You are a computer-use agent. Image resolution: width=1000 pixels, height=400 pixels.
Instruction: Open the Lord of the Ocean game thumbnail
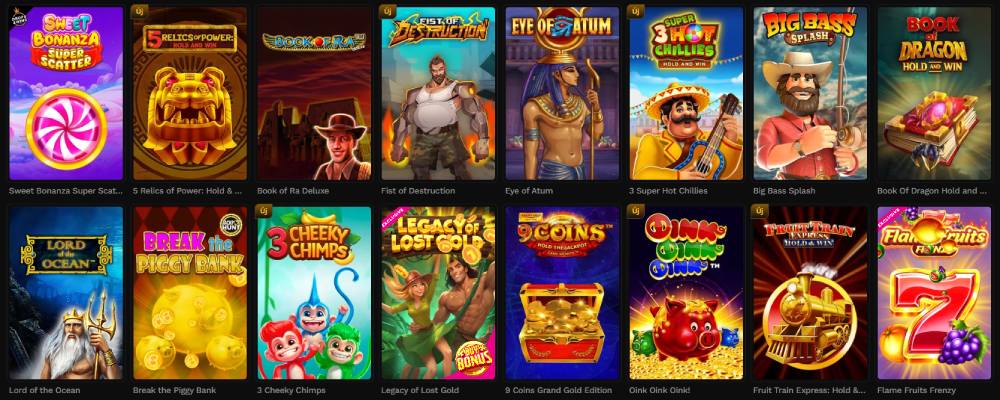pyautogui.click(x=66, y=293)
